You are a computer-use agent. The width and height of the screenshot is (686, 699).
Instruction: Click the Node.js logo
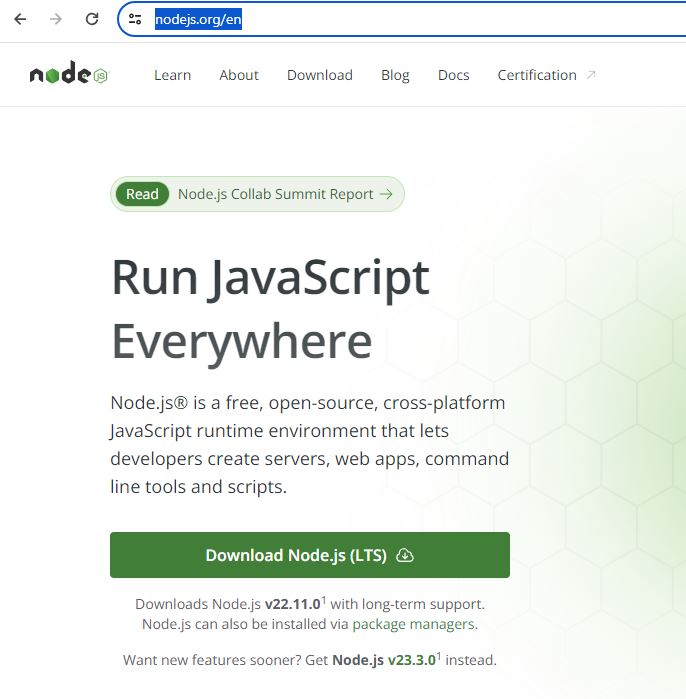point(68,75)
